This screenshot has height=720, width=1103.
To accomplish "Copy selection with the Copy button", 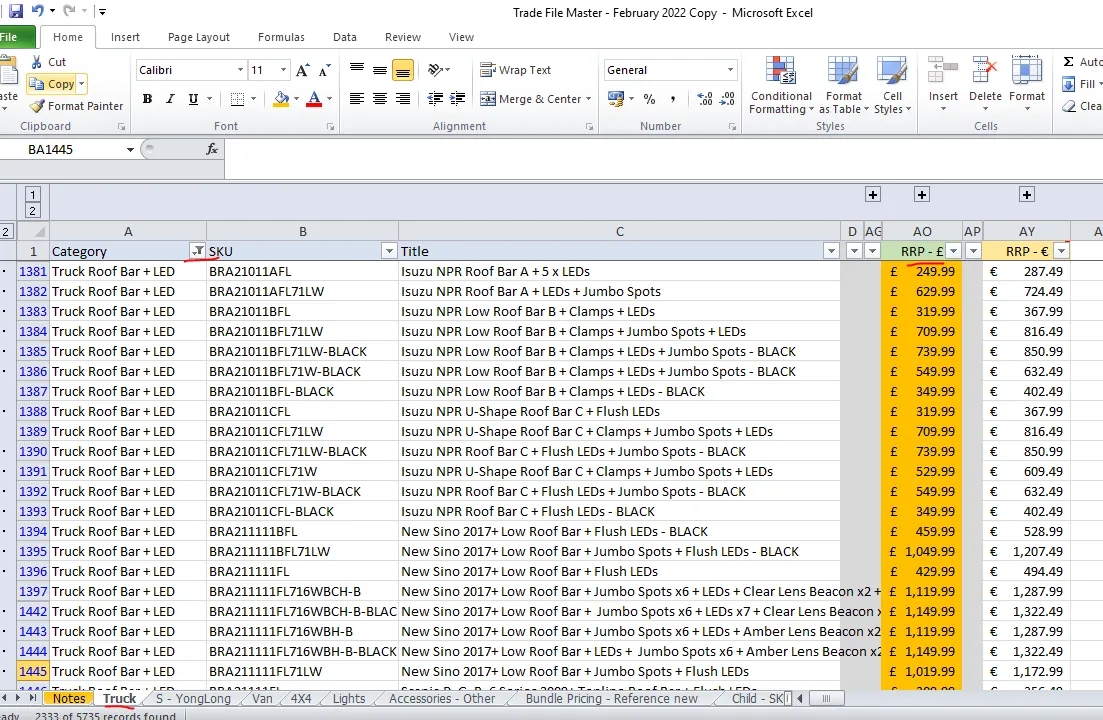I will click(x=51, y=84).
